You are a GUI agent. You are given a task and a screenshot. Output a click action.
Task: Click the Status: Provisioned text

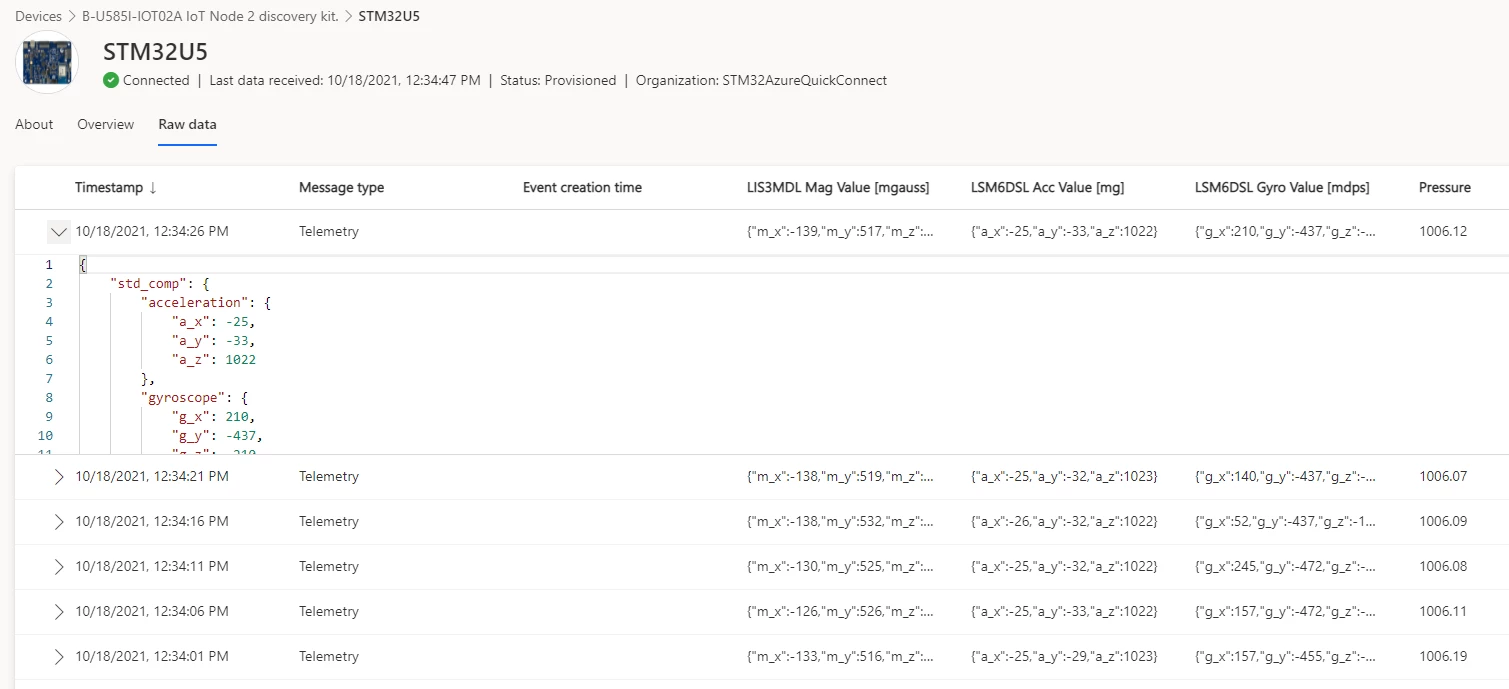(x=558, y=80)
